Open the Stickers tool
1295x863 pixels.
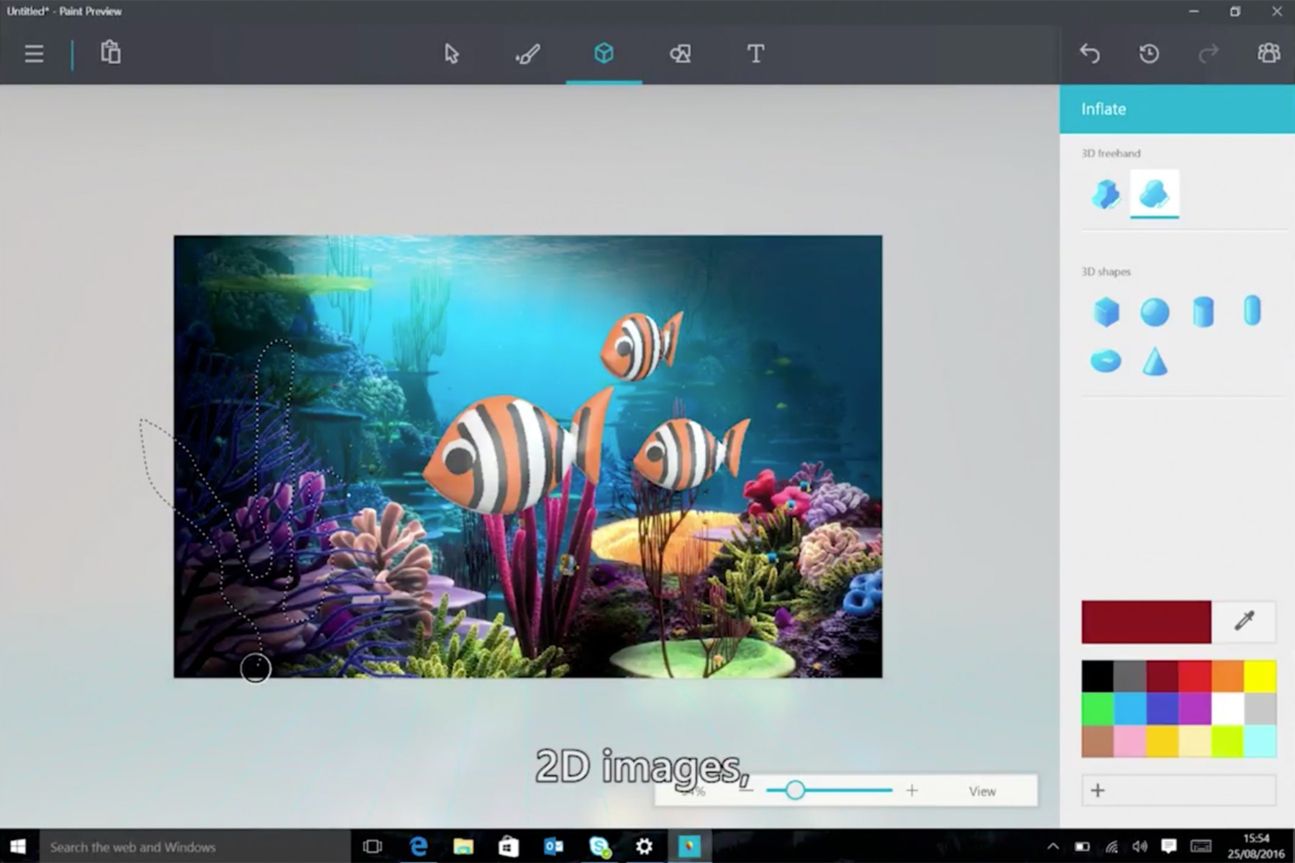click(680, 54)
